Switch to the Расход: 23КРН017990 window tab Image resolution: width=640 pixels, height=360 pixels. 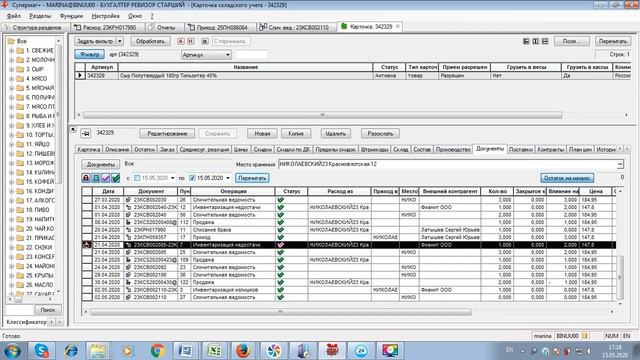tap(107, 27)
